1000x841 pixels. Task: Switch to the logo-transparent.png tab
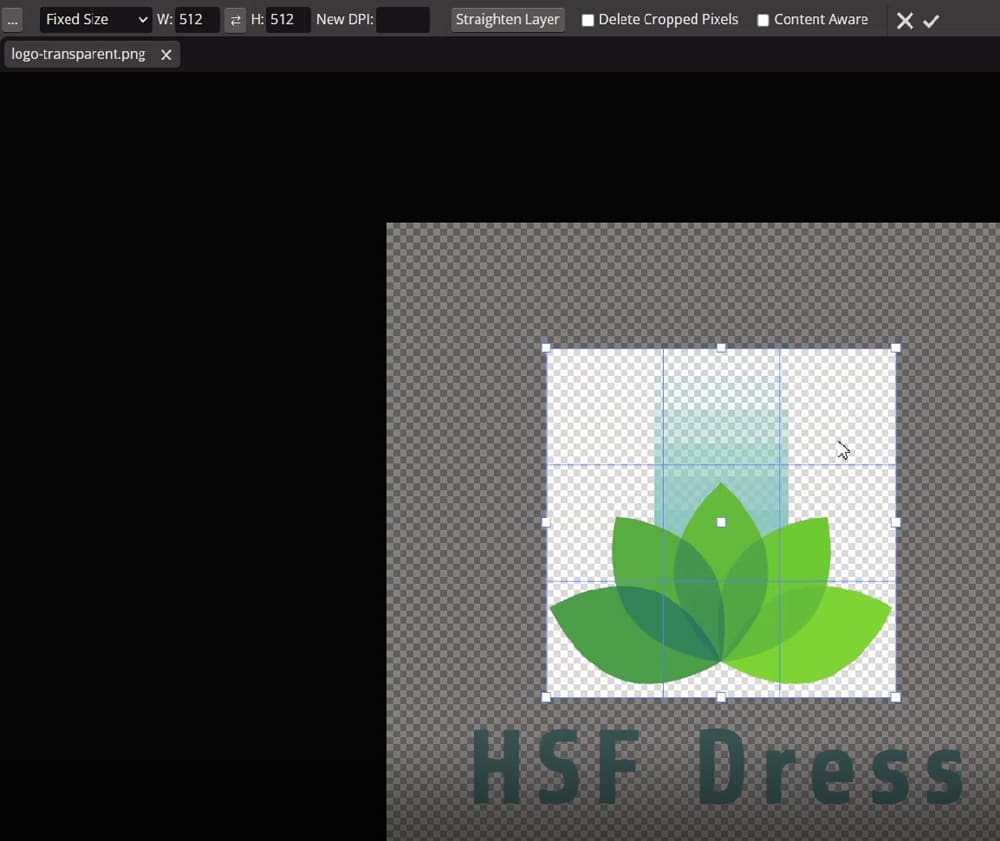point(78,54)
